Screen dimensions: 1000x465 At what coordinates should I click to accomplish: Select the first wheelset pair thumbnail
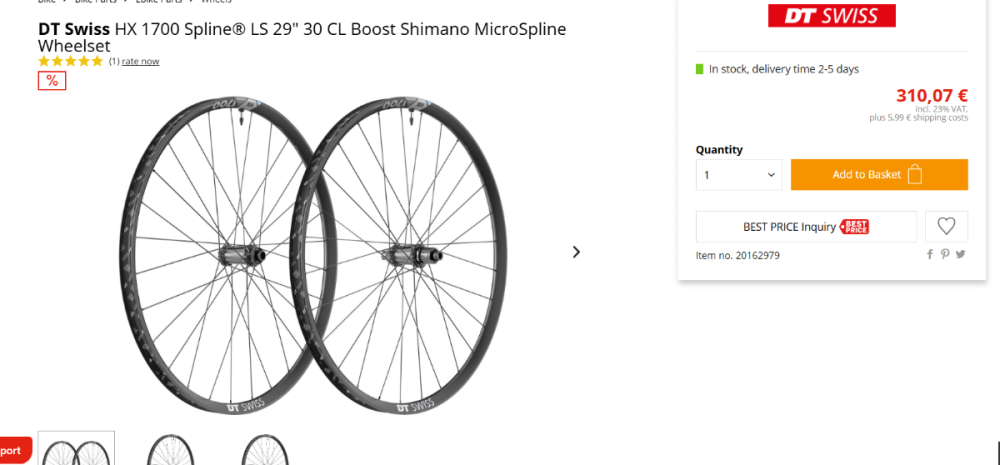[x=76, y=449]
